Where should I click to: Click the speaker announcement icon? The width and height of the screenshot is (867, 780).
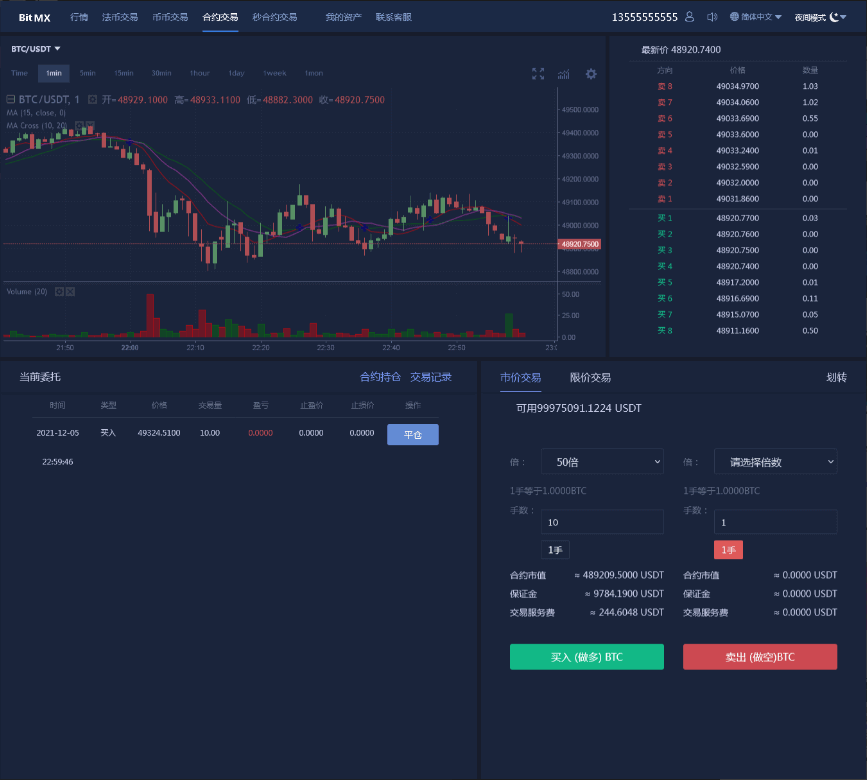pos(712,17)
